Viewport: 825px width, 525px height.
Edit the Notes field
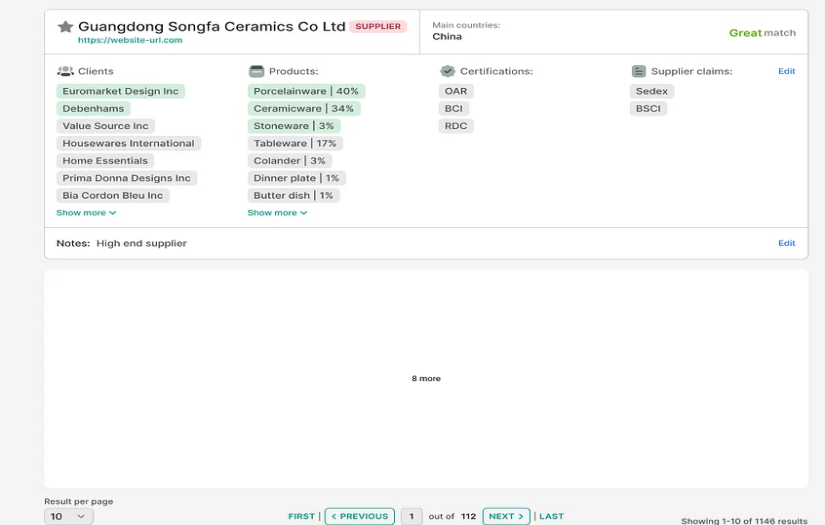pos(787,243)
